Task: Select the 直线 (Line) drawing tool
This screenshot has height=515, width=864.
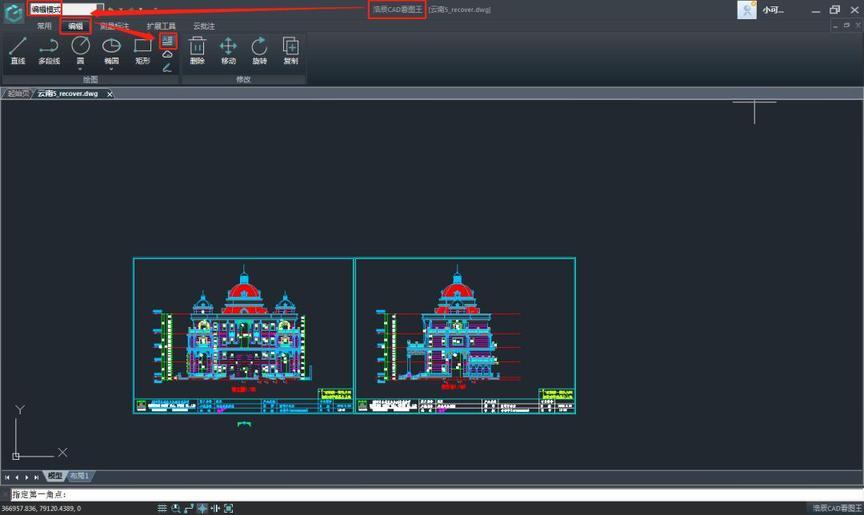Action: 18,48
